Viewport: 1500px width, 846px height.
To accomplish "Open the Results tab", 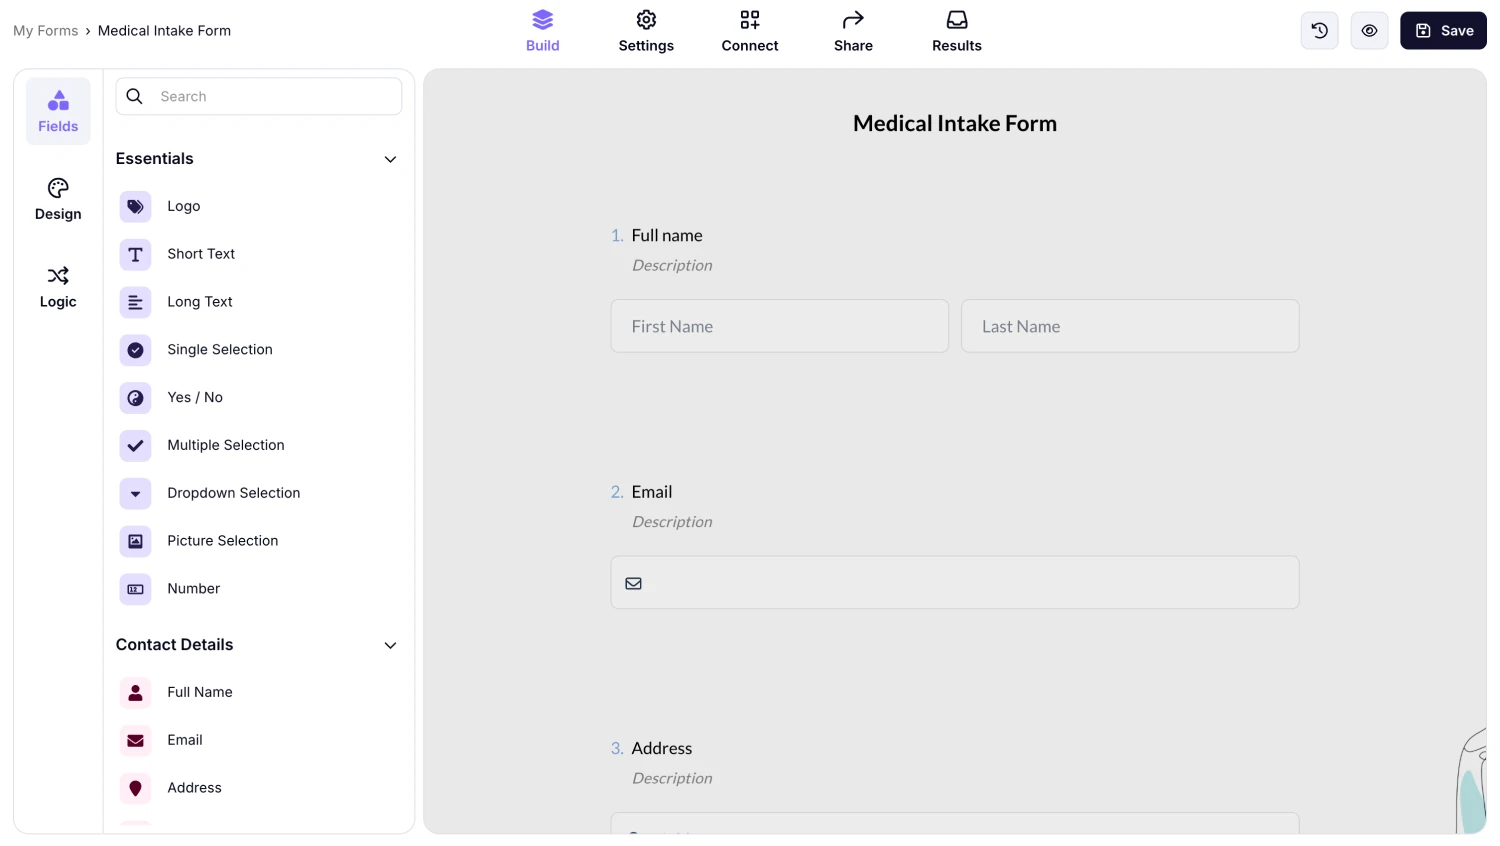I will coord(956,30).
